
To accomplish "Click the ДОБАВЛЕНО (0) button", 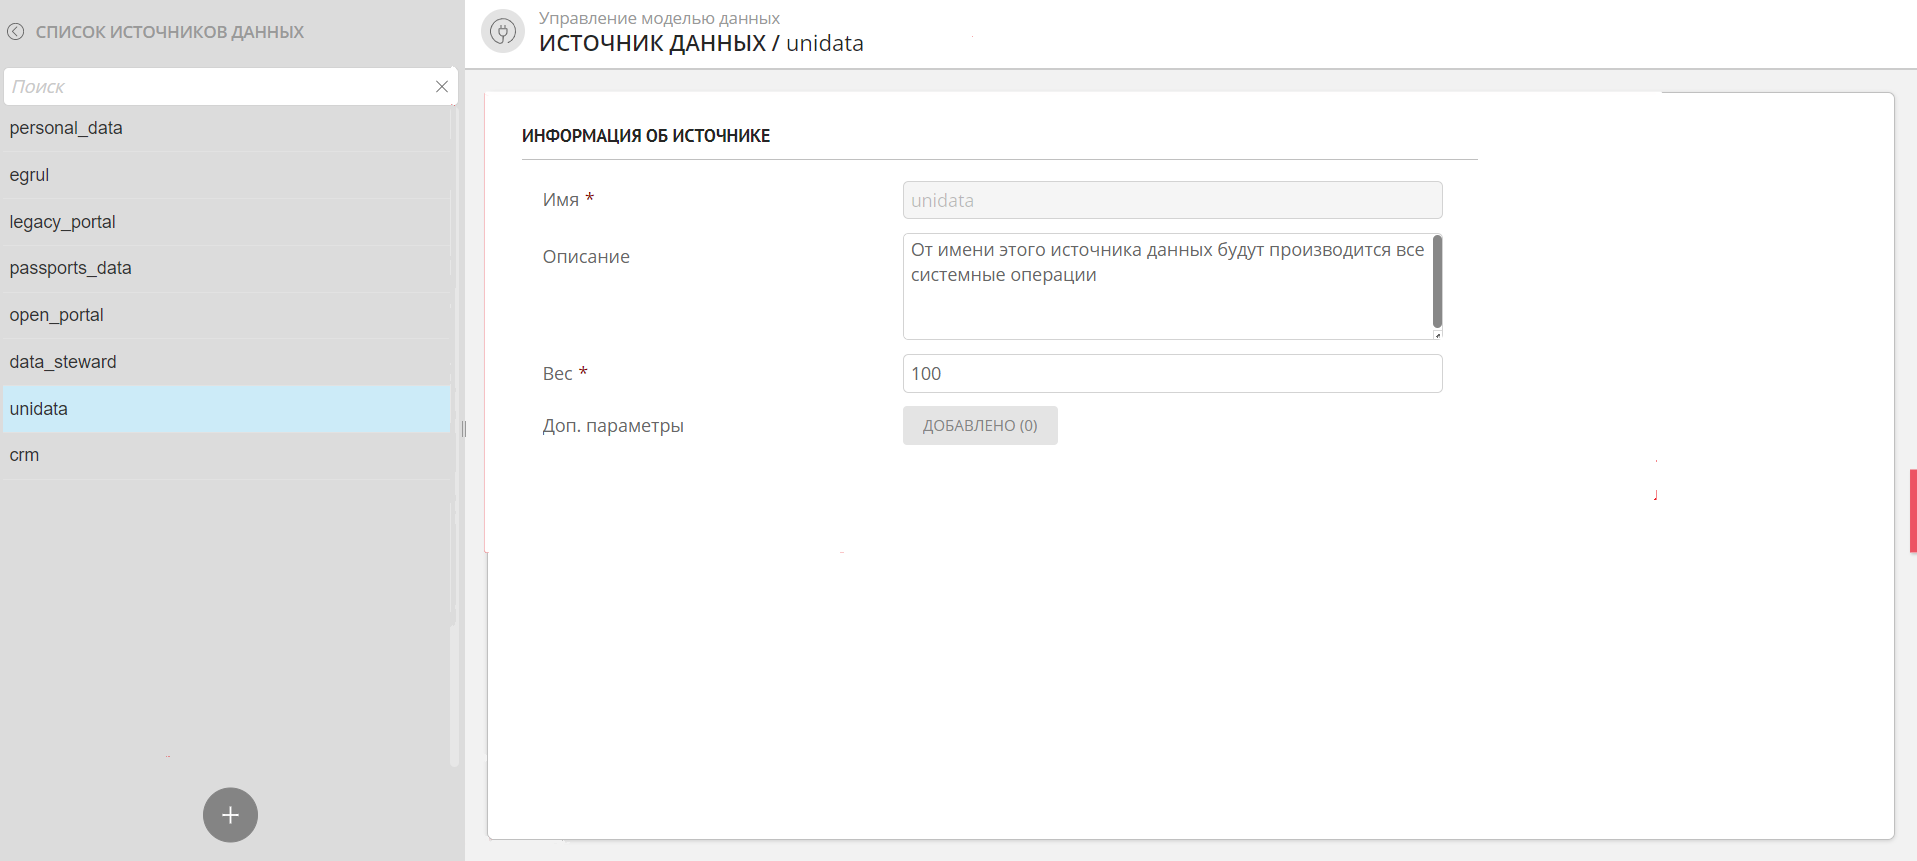I will point(980,426).
